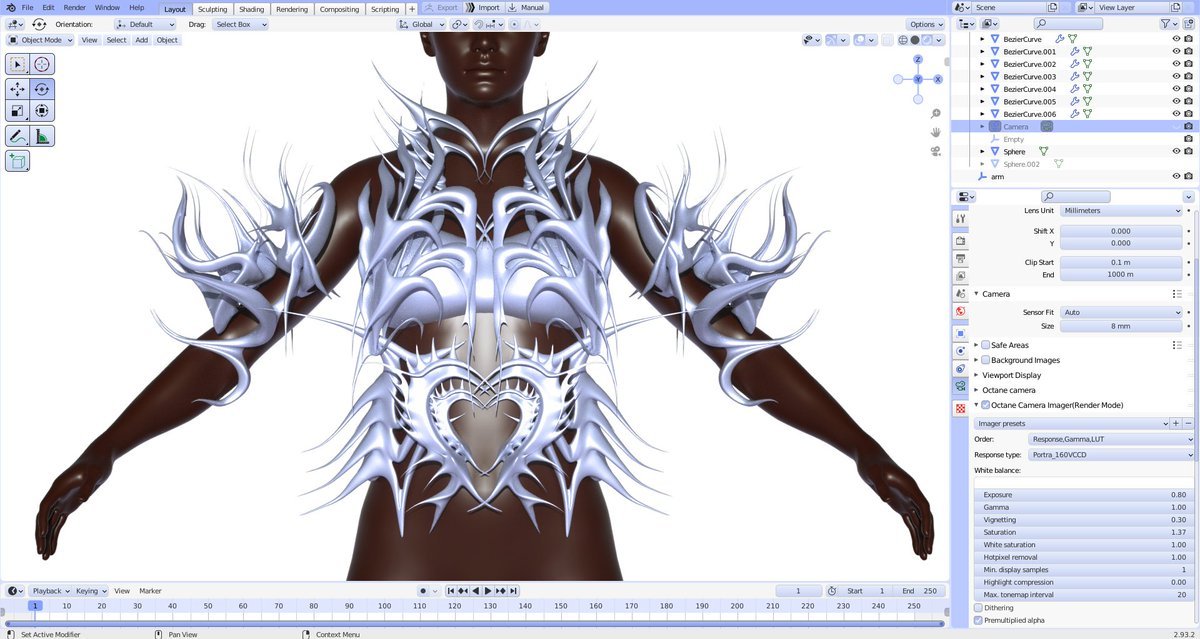This screenshot has width=1200, height=639.
Task: Enable the Dithering checkbox
Action: point(978,608)
